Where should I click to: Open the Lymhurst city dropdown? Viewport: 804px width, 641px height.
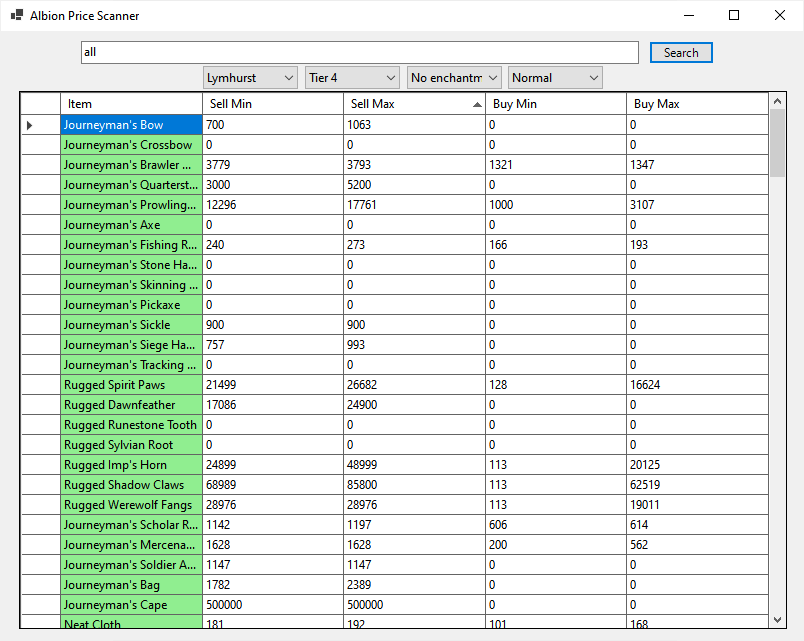coord(250,77)
